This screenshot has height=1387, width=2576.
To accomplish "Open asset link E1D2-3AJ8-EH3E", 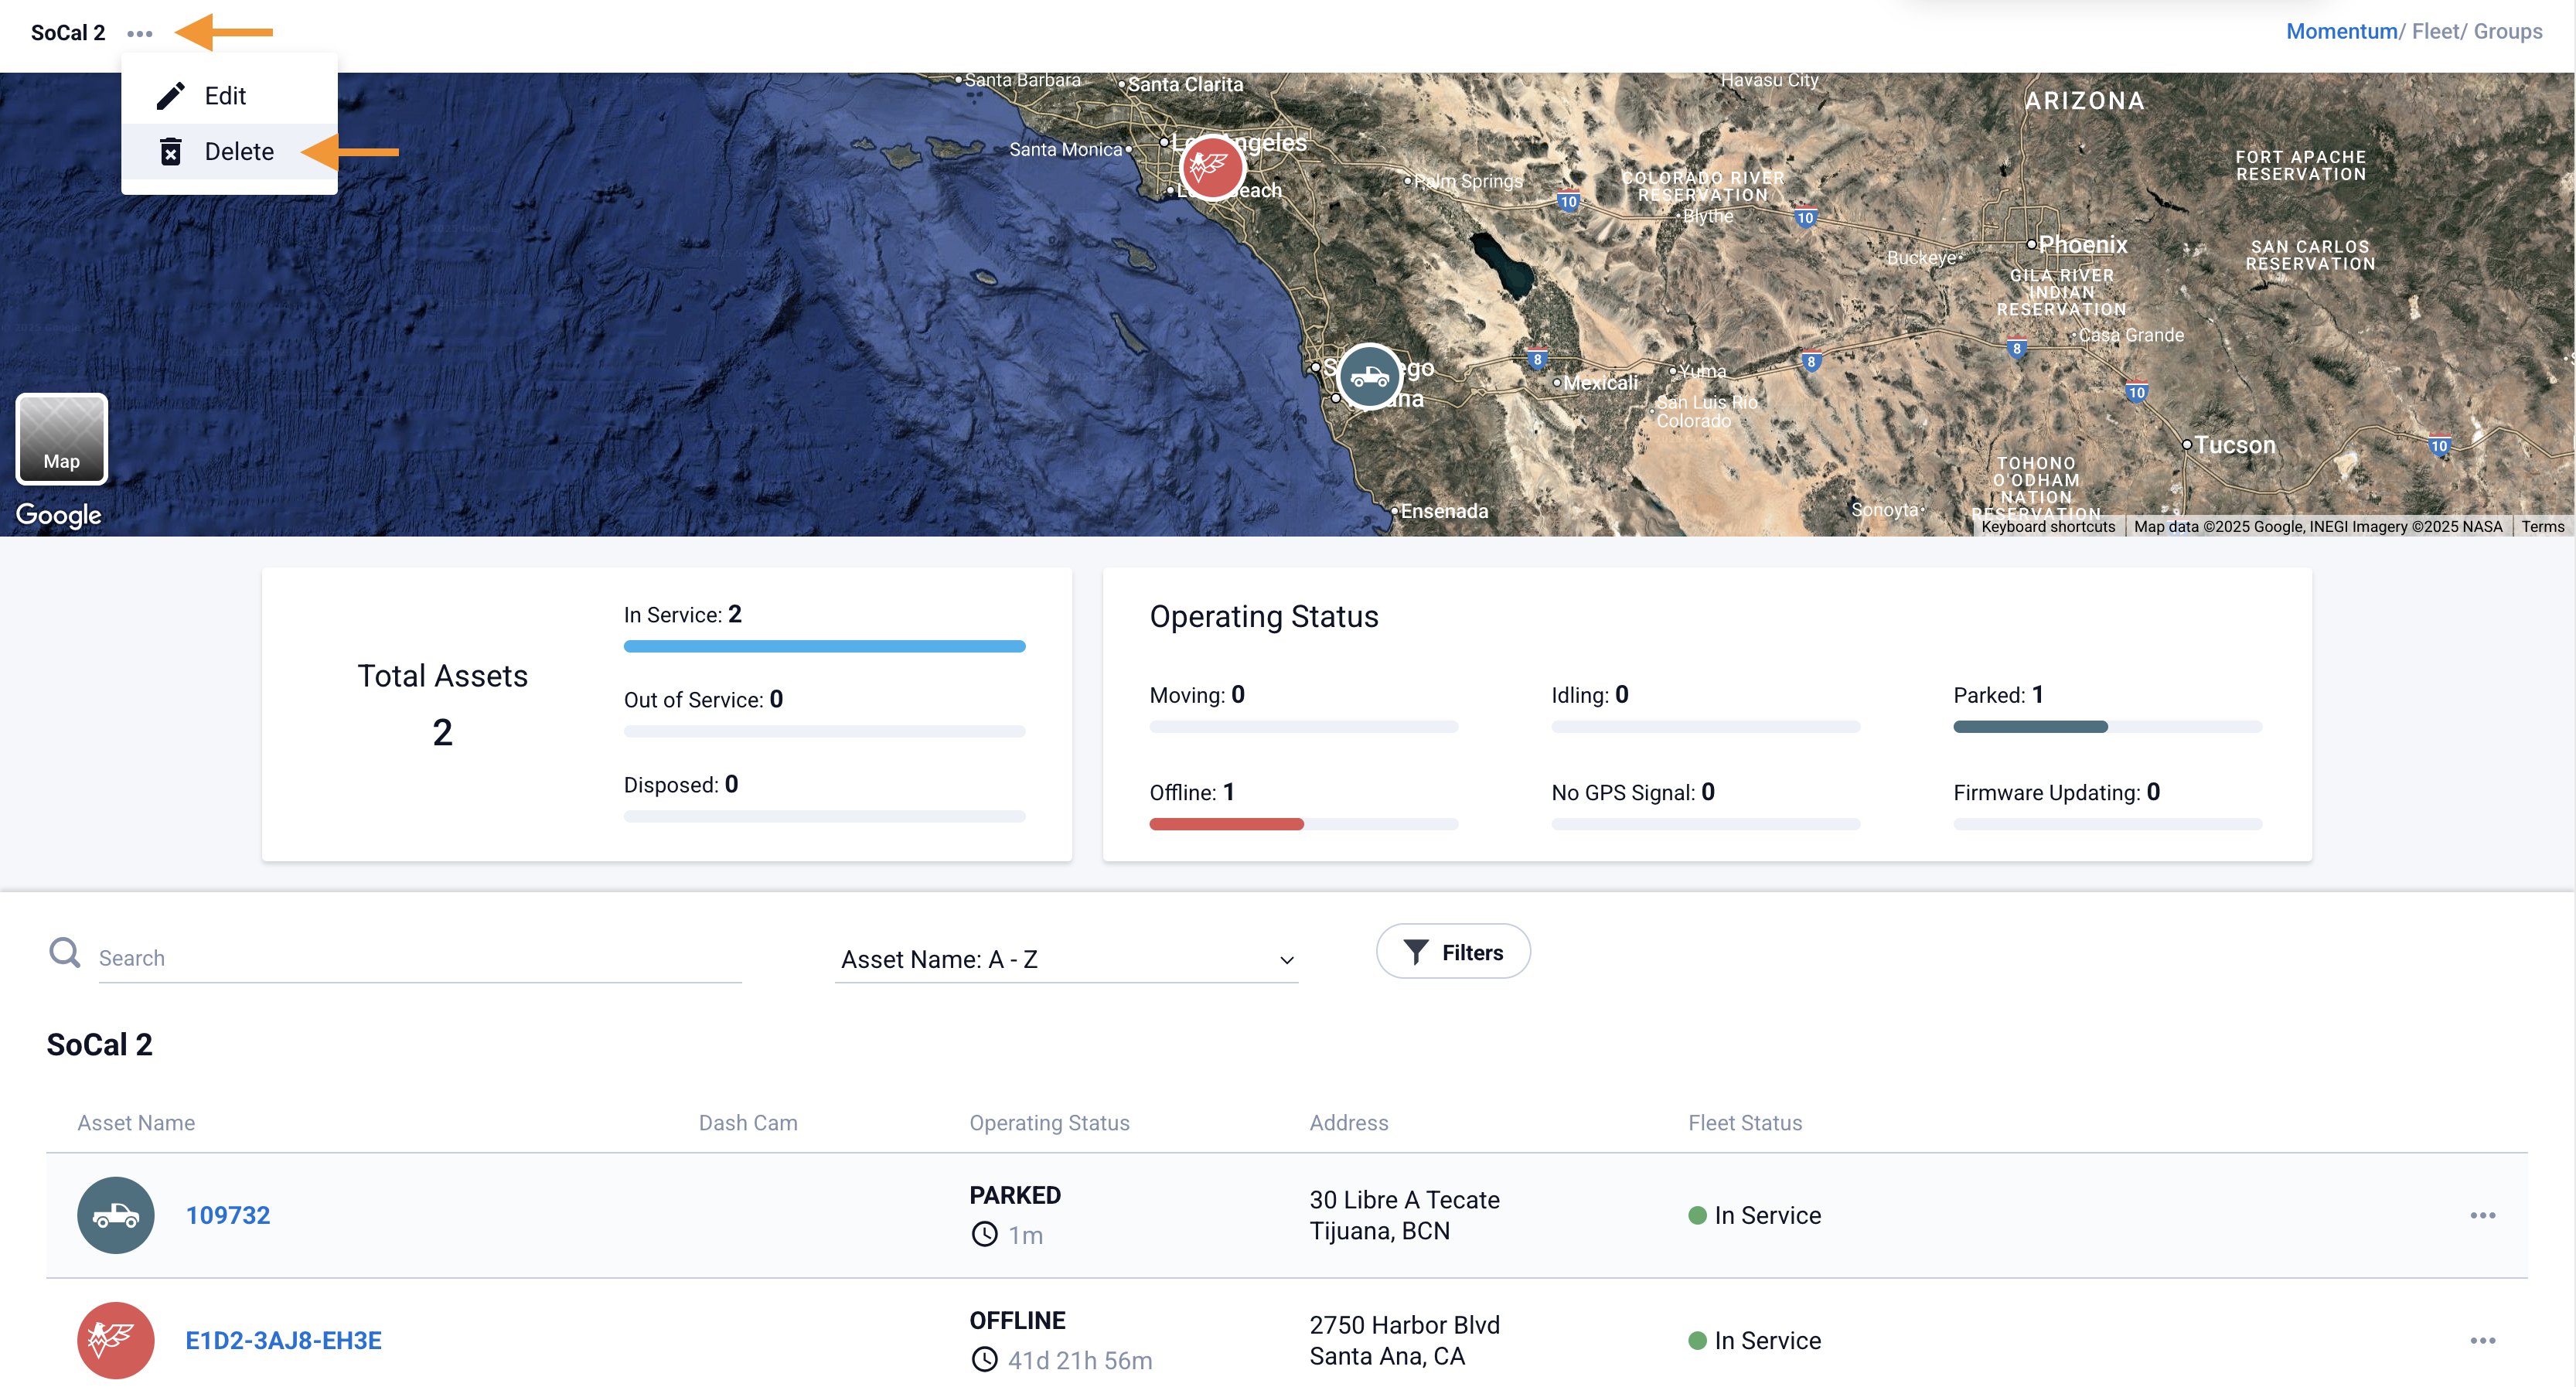I will pos(283,1339).
